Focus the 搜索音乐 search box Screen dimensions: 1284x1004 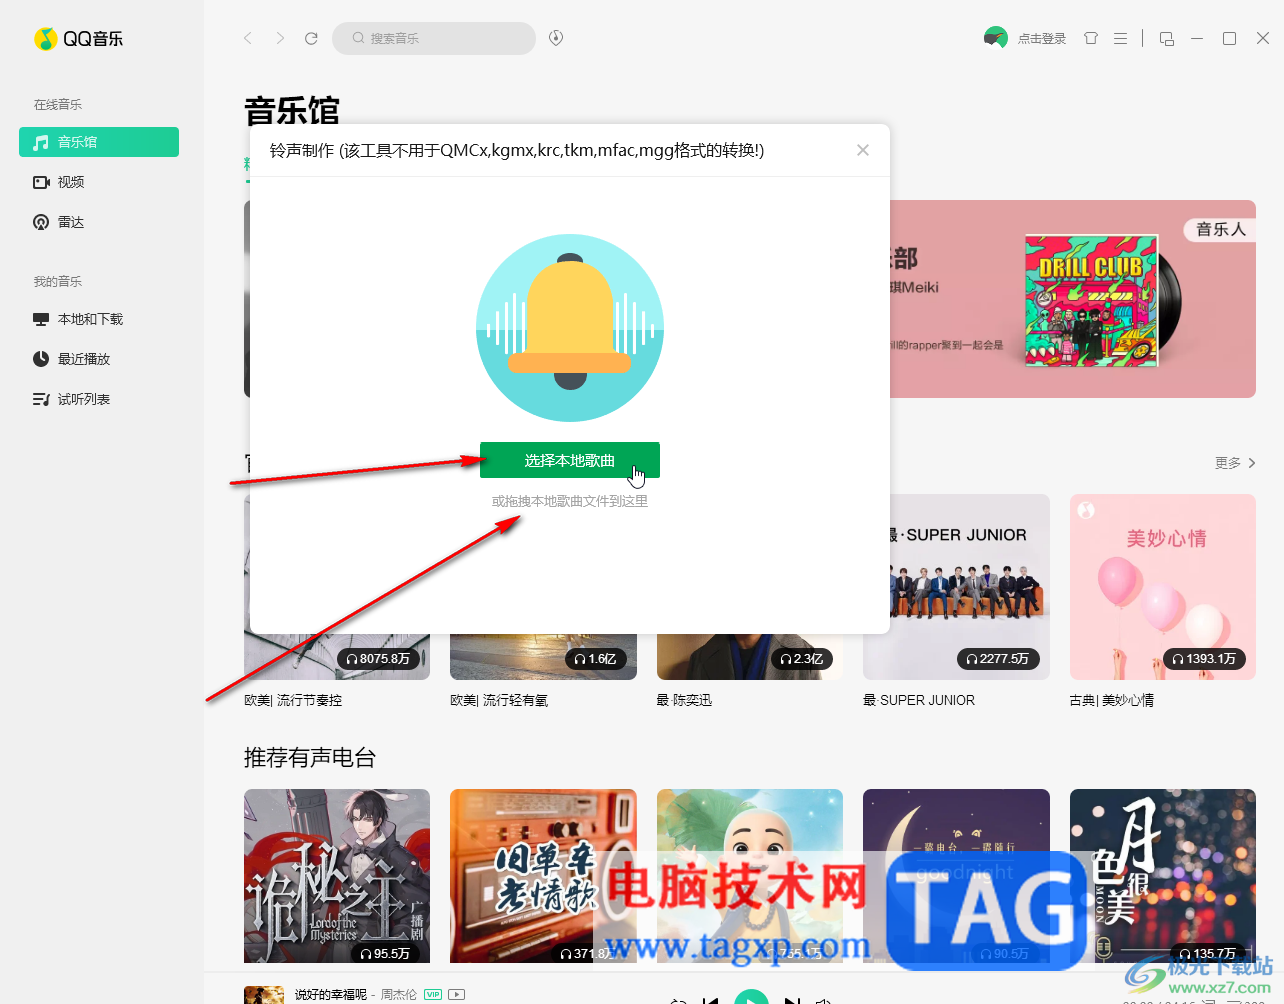(x=434, y=38)
